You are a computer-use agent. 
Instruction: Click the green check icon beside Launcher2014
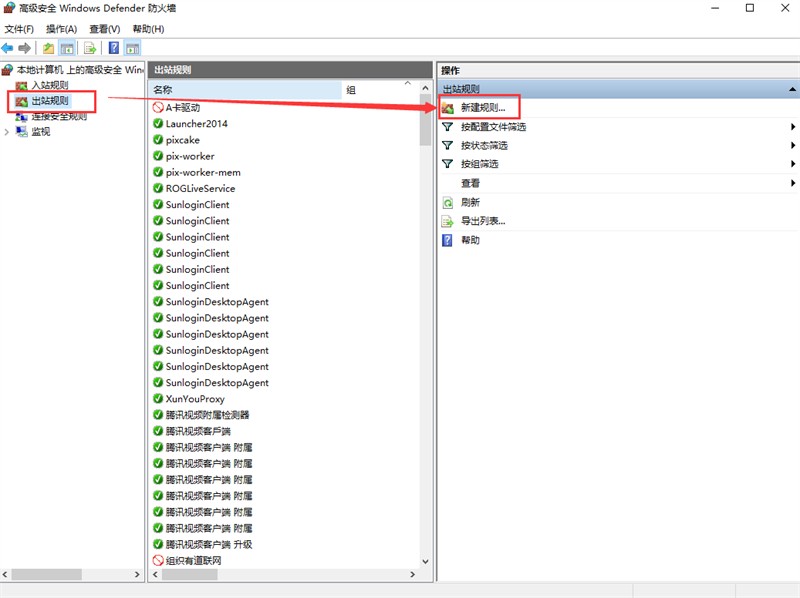158,124
